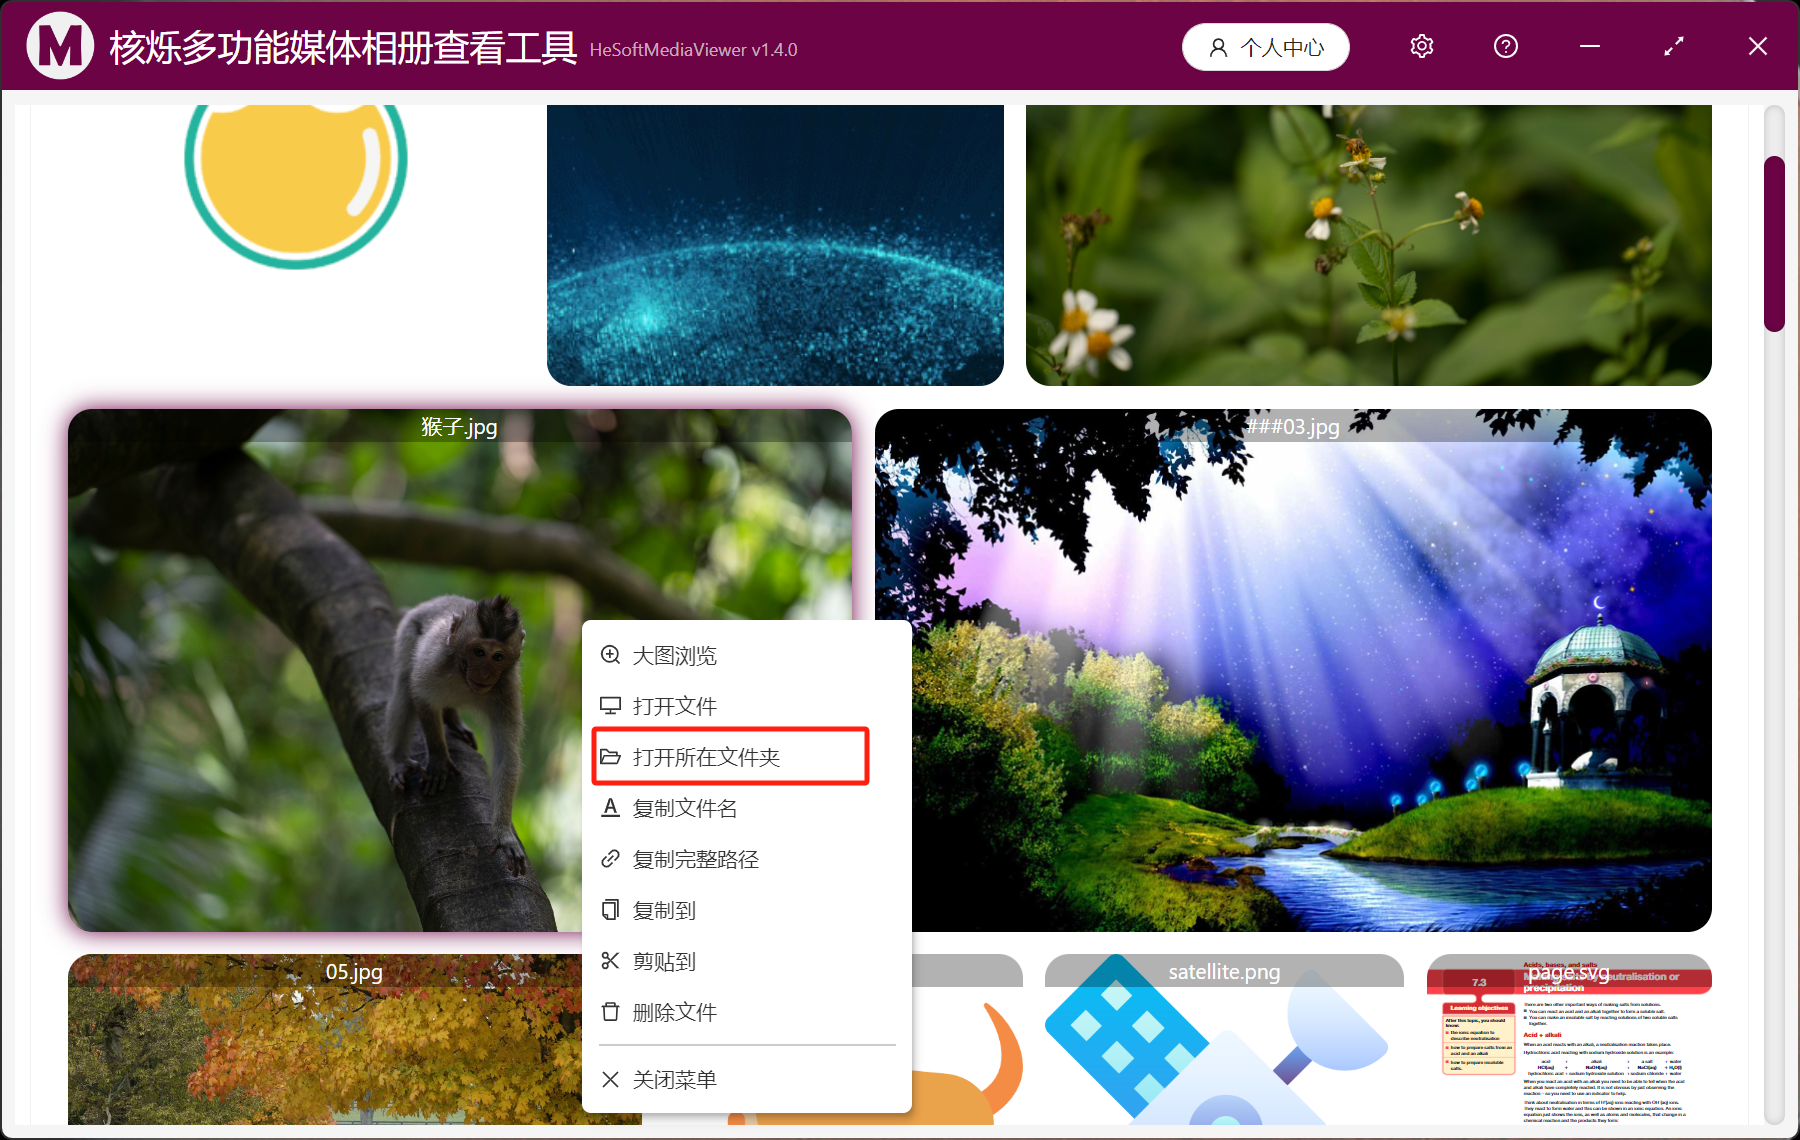Image resolution: width=1800 pixels, height=1140 pixels.
Task: Select 复制文件名 menu entry
Action: point(685,808)
